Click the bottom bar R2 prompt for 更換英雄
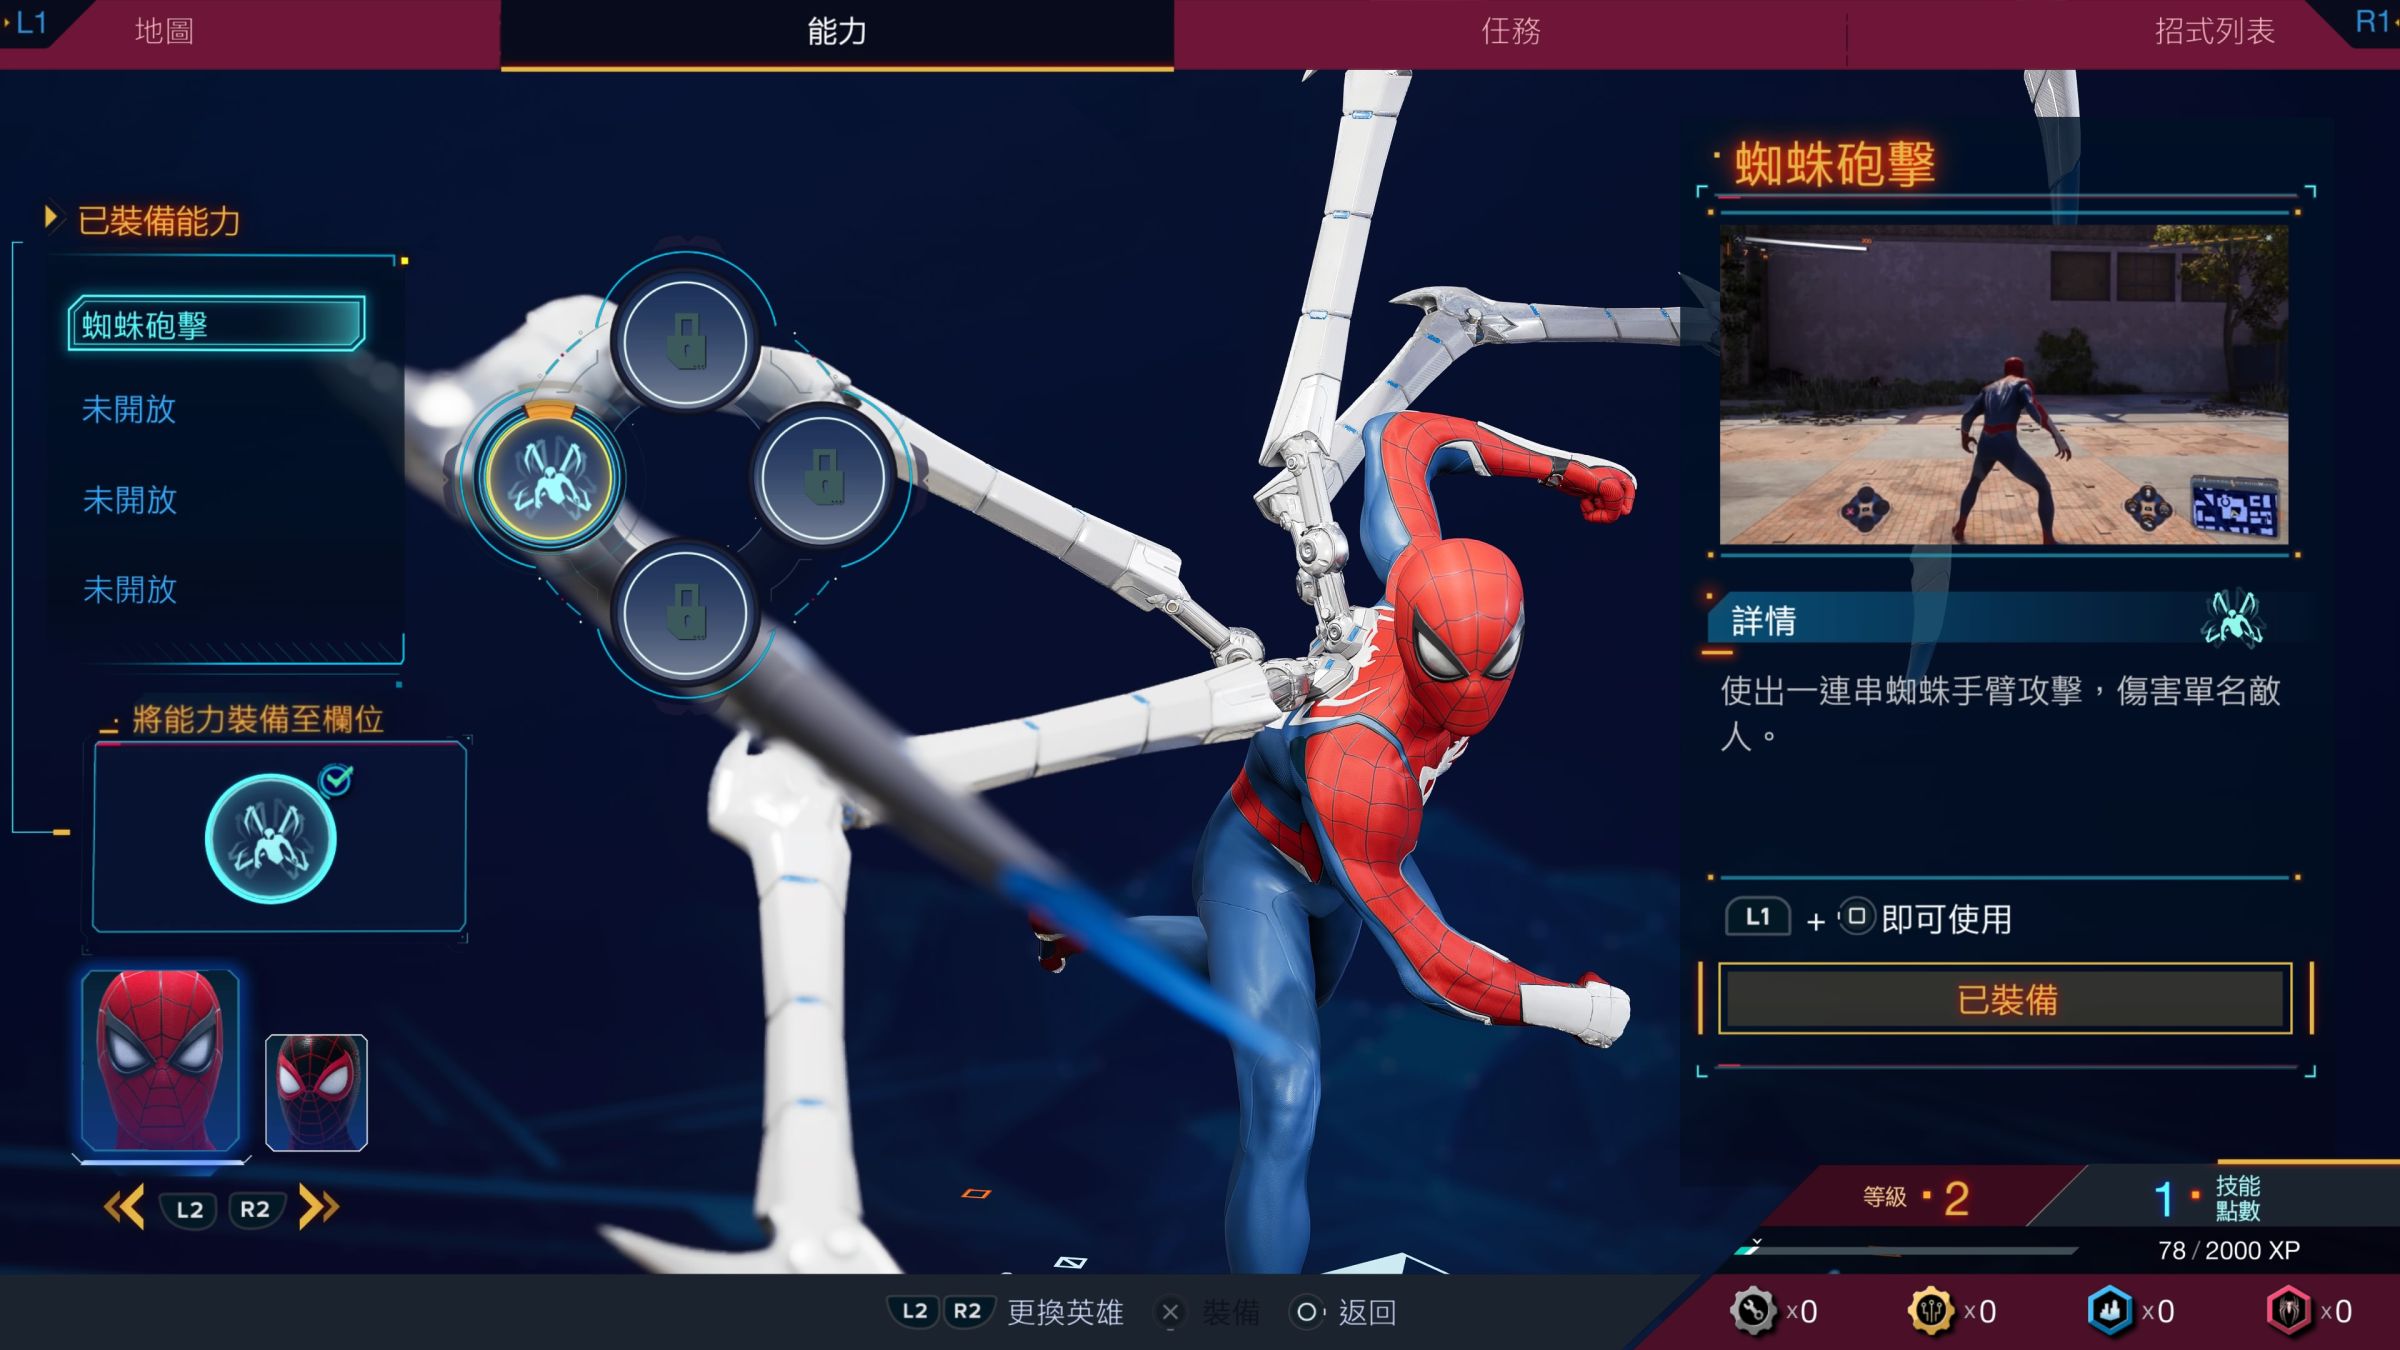This screenshot has height=1350, width=2400. 967,1311
